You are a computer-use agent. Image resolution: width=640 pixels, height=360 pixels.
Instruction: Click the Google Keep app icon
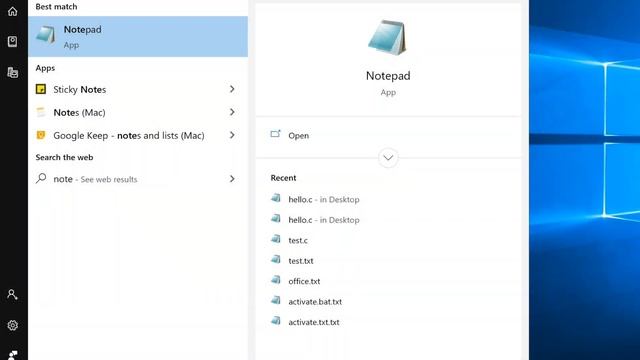click(41, 135)
